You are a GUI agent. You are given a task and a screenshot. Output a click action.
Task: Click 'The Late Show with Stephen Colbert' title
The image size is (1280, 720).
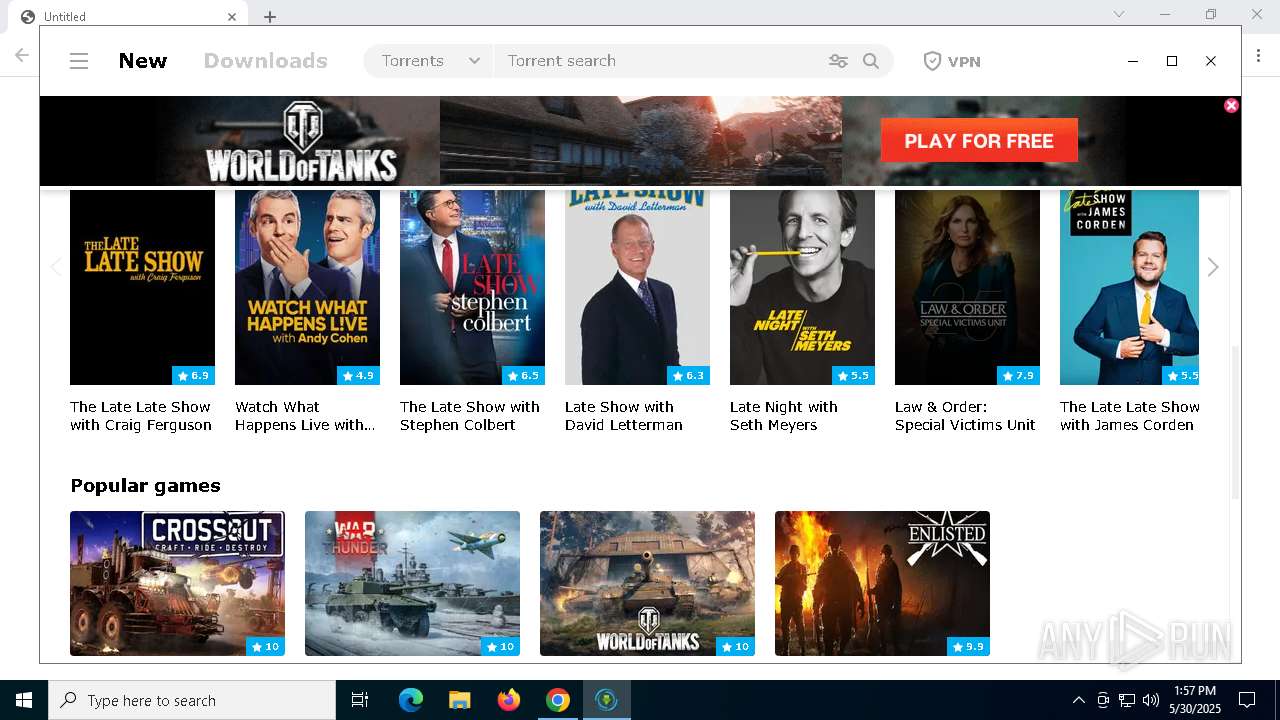[x=470, y=416]
